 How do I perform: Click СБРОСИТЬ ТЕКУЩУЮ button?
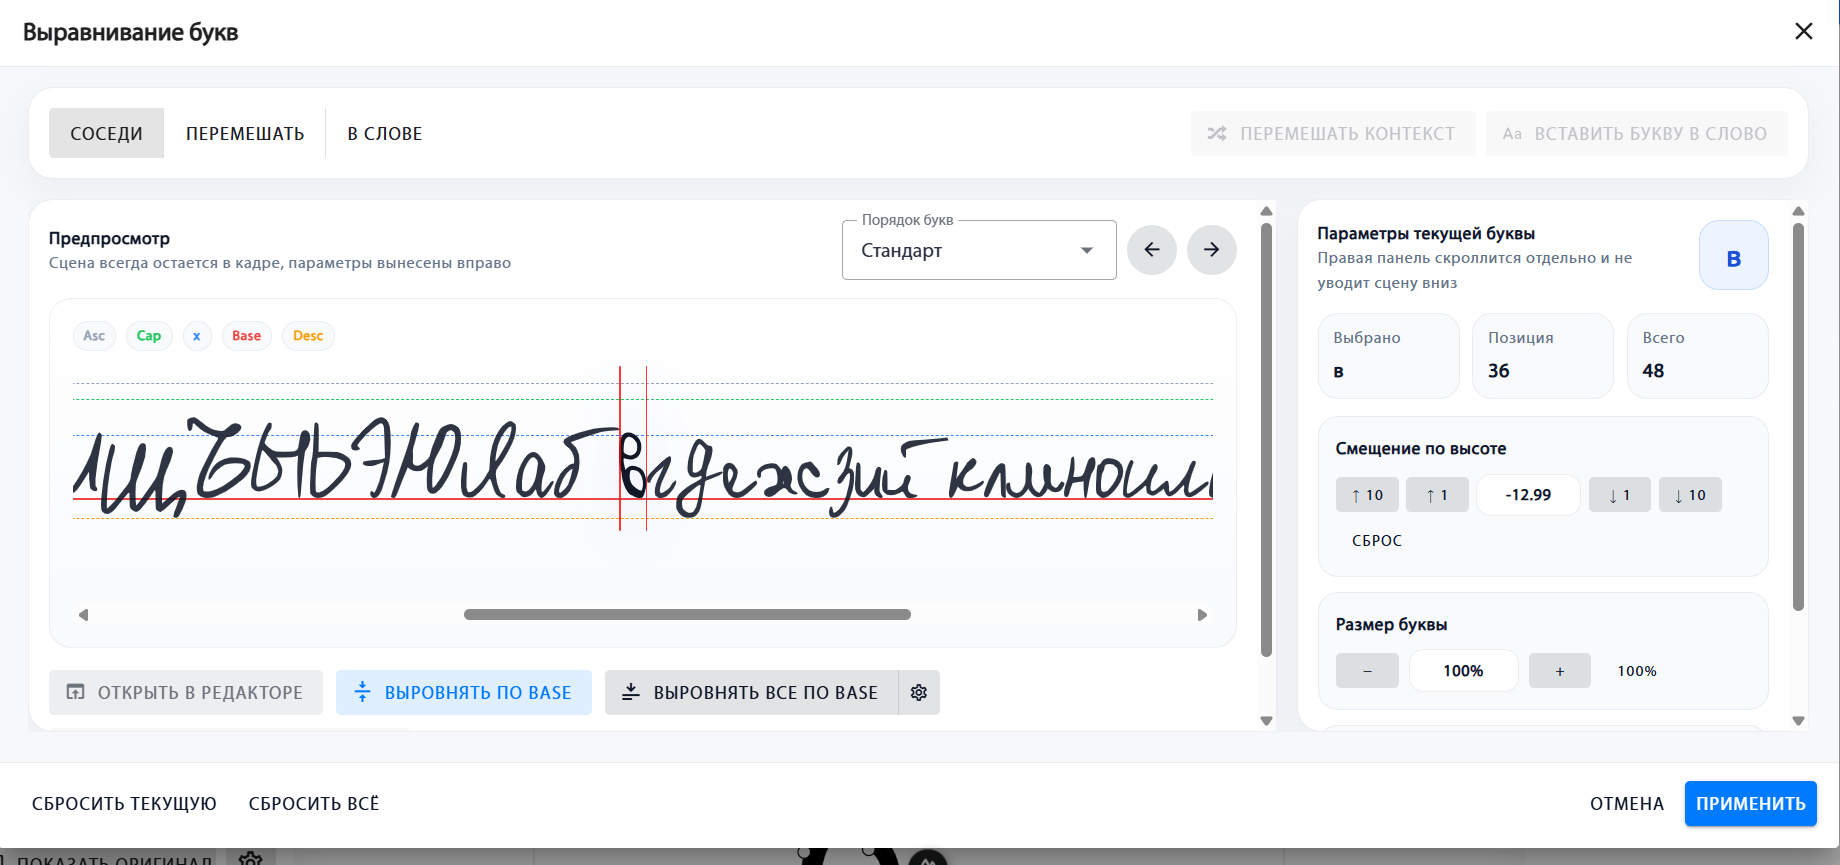tap(124, 803)
